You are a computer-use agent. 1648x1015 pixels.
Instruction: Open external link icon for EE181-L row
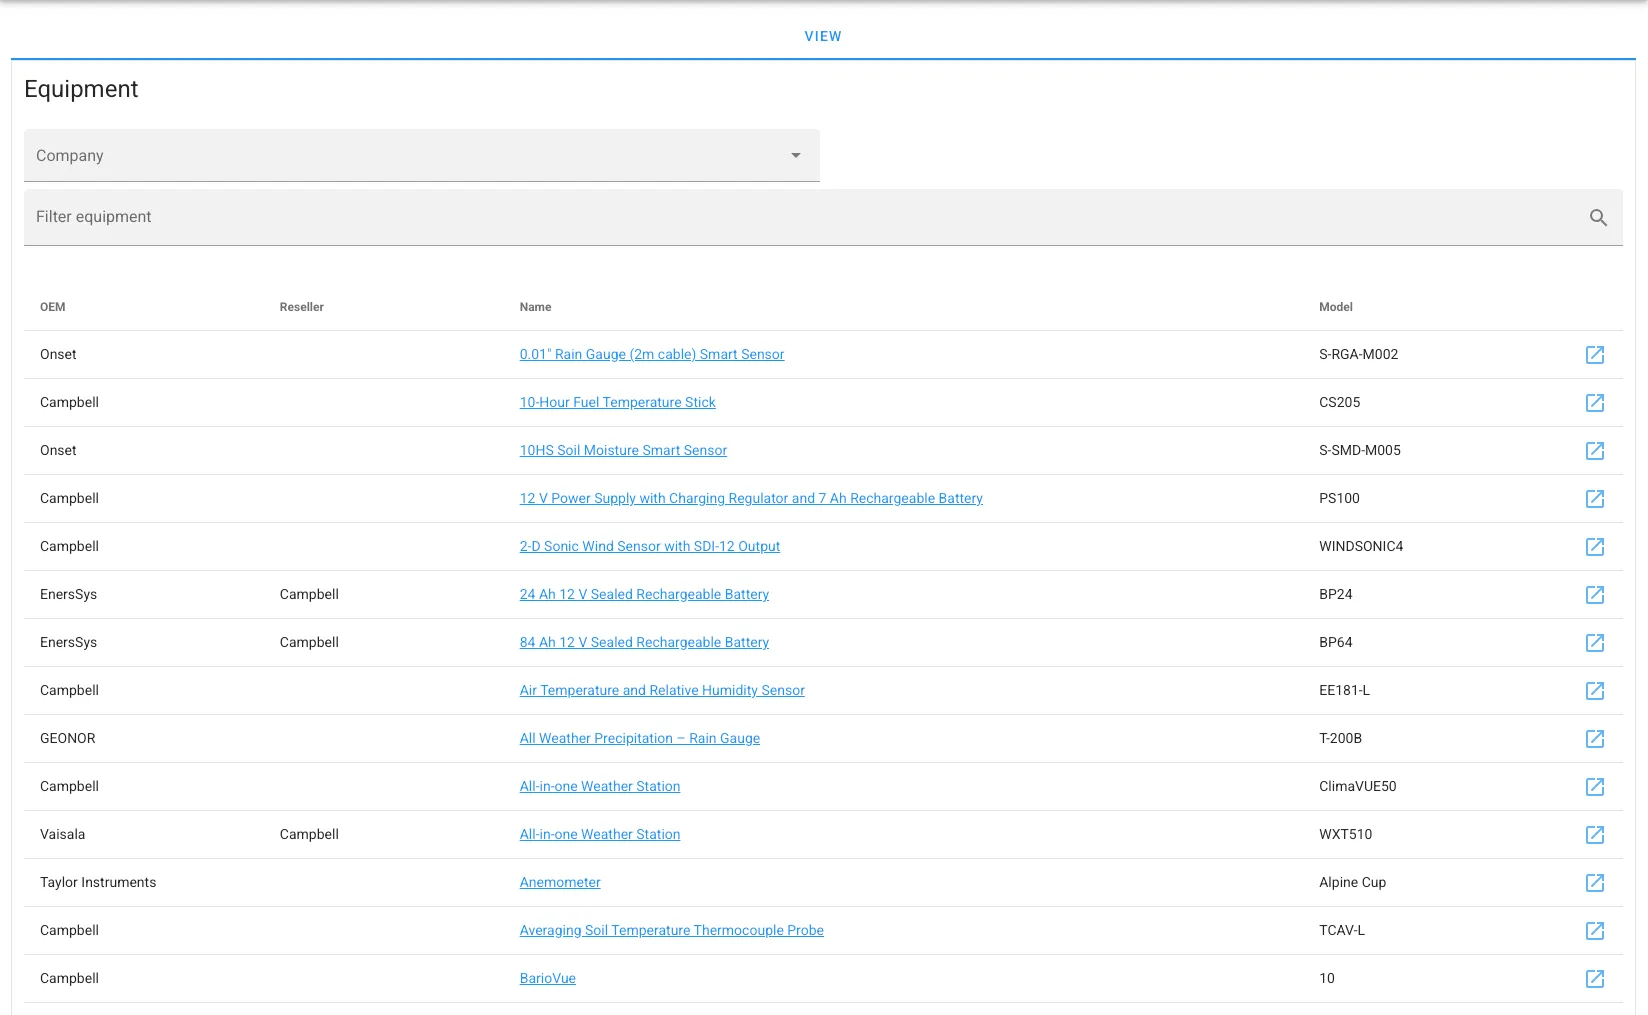pyautogui.click(x=1595, y=691)
